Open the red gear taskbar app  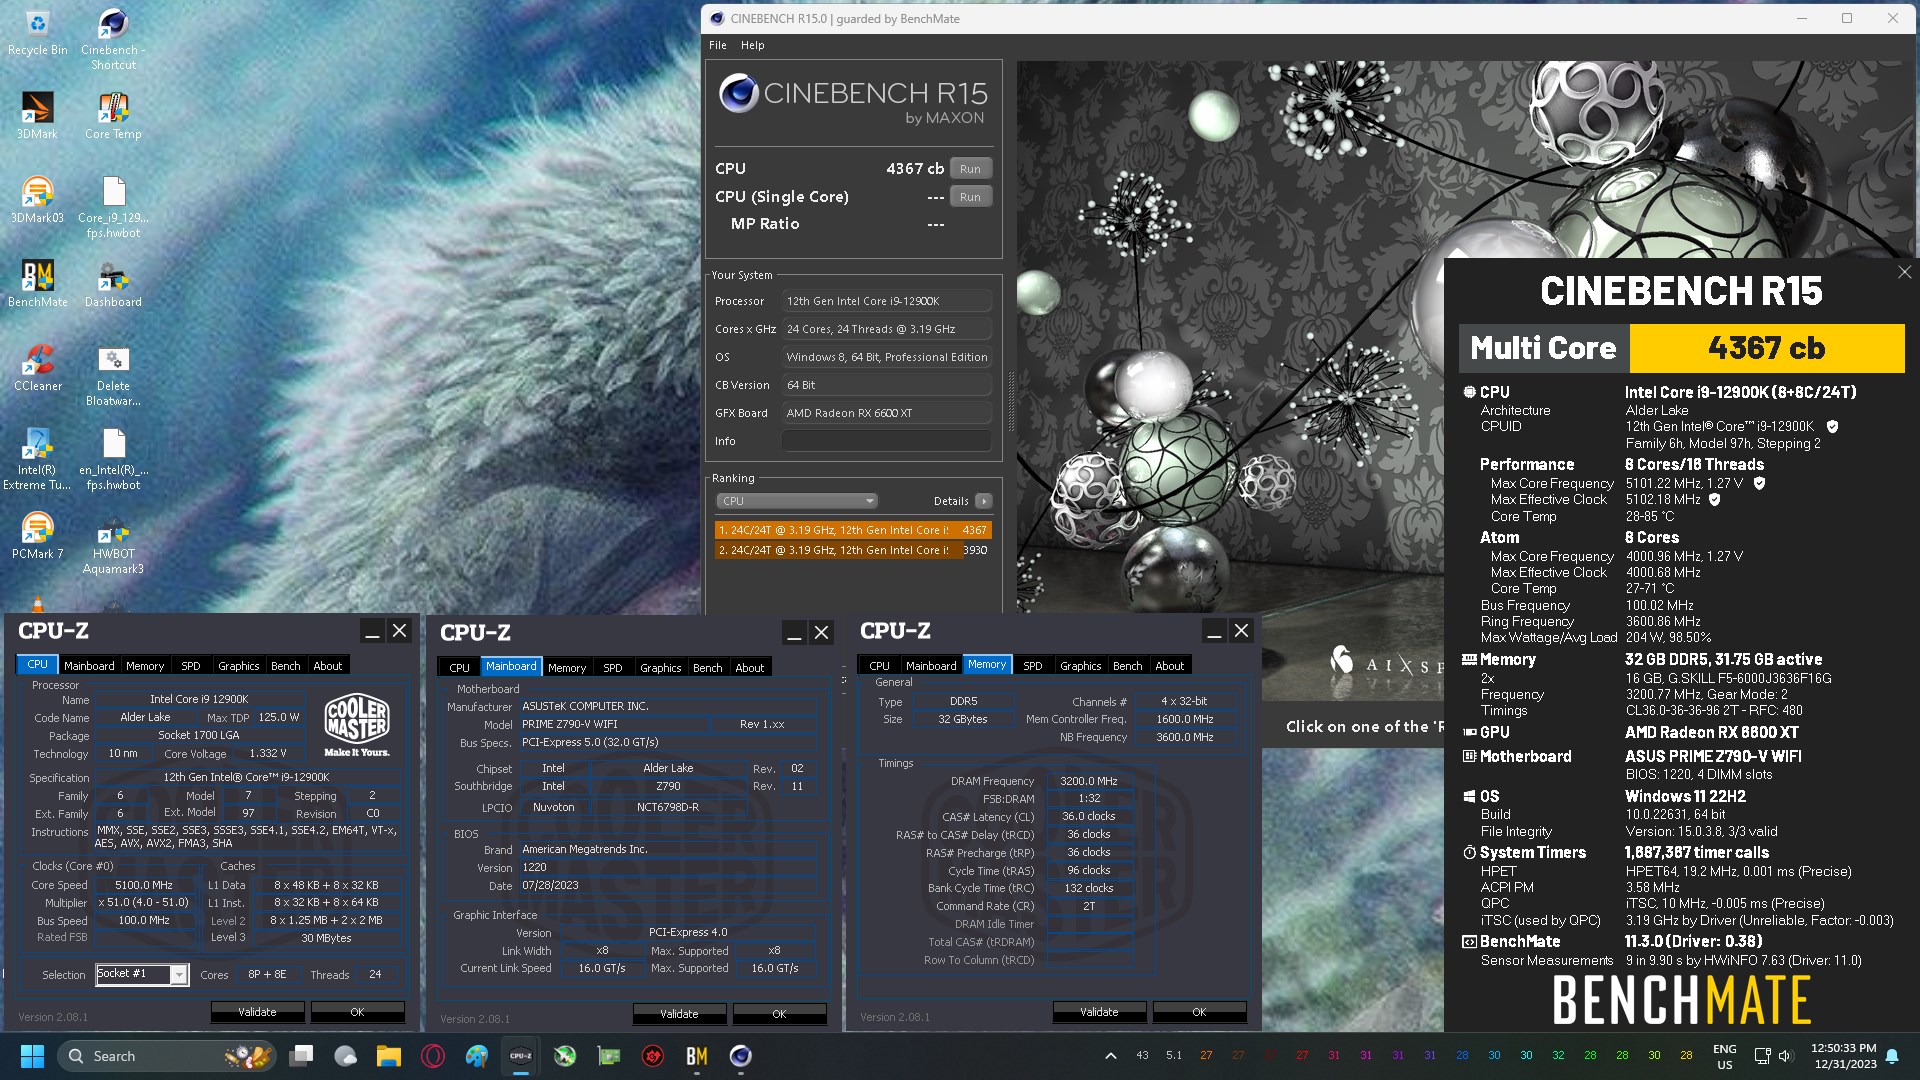tap(653, 1056)
